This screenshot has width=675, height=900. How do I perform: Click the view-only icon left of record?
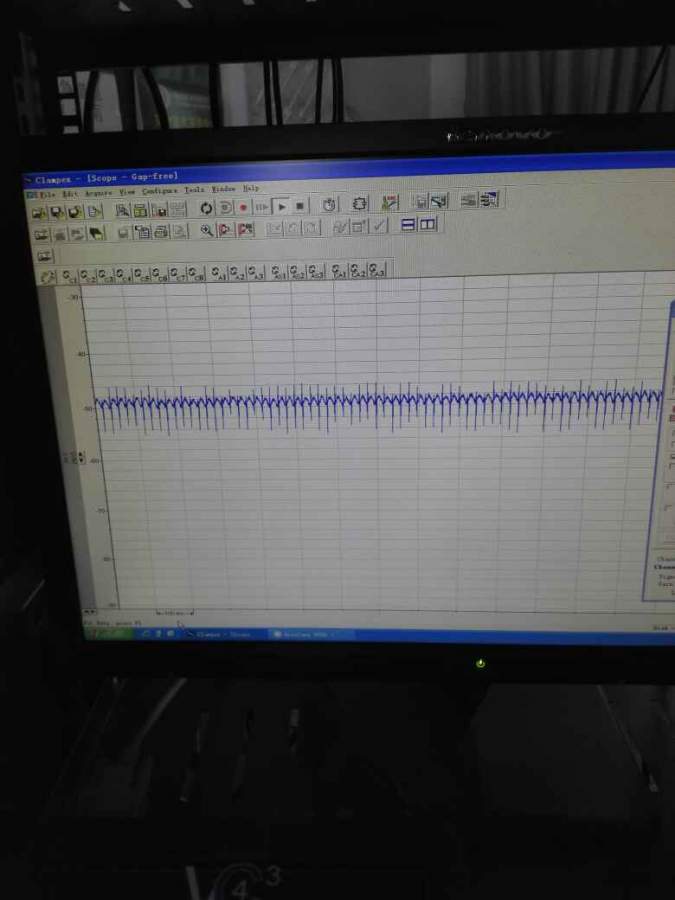coord(225,208)
